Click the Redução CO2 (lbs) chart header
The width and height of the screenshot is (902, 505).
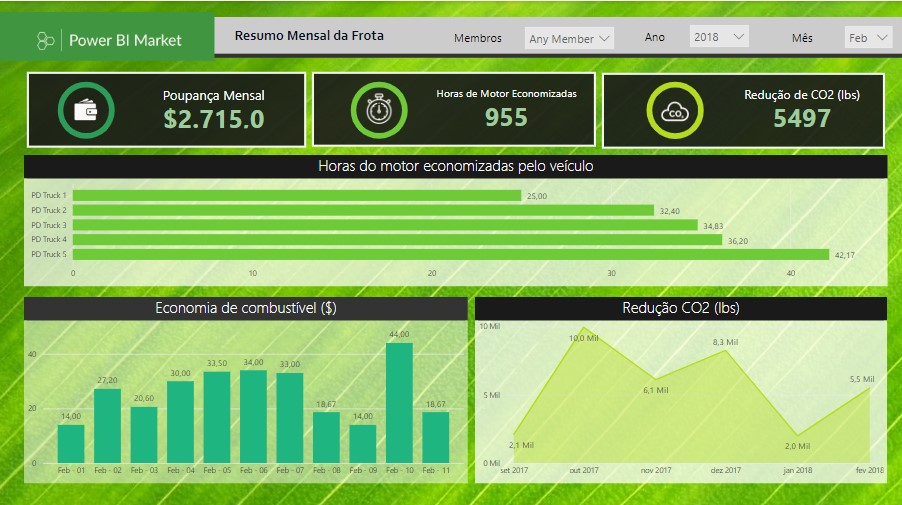pyautogui.click(x=680, y=308)
